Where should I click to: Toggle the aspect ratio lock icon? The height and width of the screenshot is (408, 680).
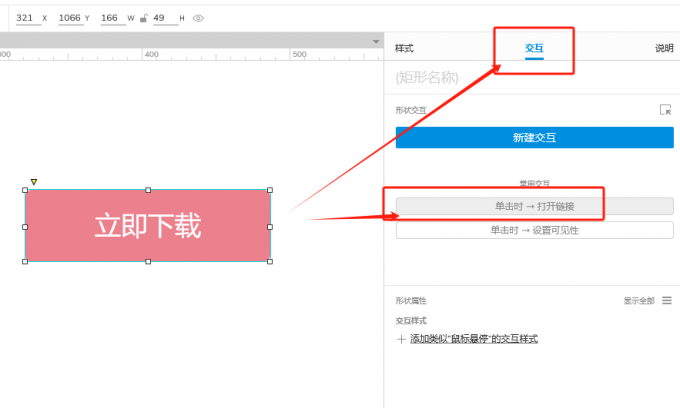[x=144, y=18]
